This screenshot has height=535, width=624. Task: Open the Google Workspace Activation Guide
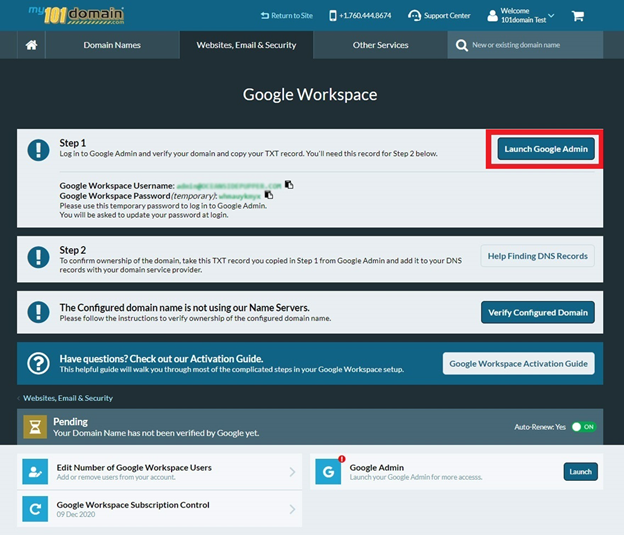click(518, 363)
